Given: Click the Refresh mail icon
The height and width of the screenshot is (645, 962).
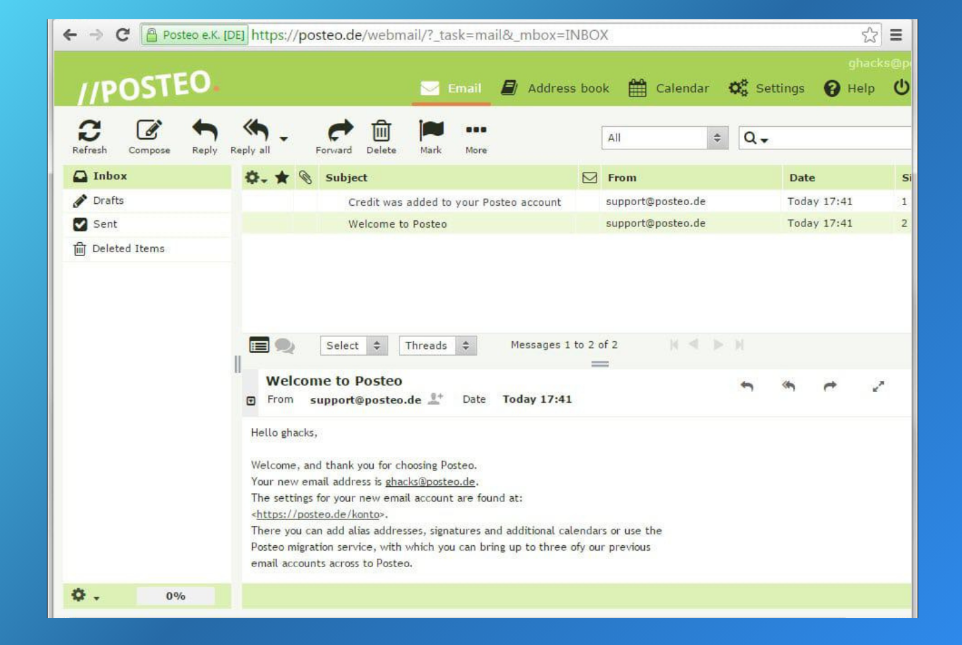Looking at the screenshot, I should pos(90,136).
